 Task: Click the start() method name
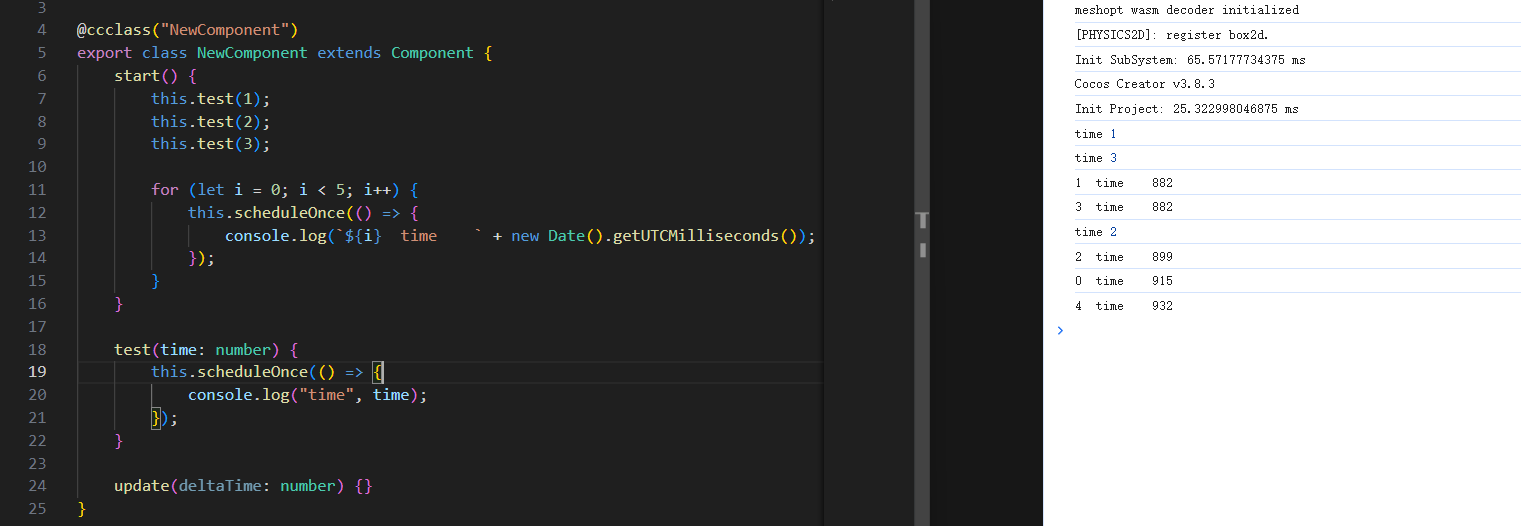pos(137,75)
